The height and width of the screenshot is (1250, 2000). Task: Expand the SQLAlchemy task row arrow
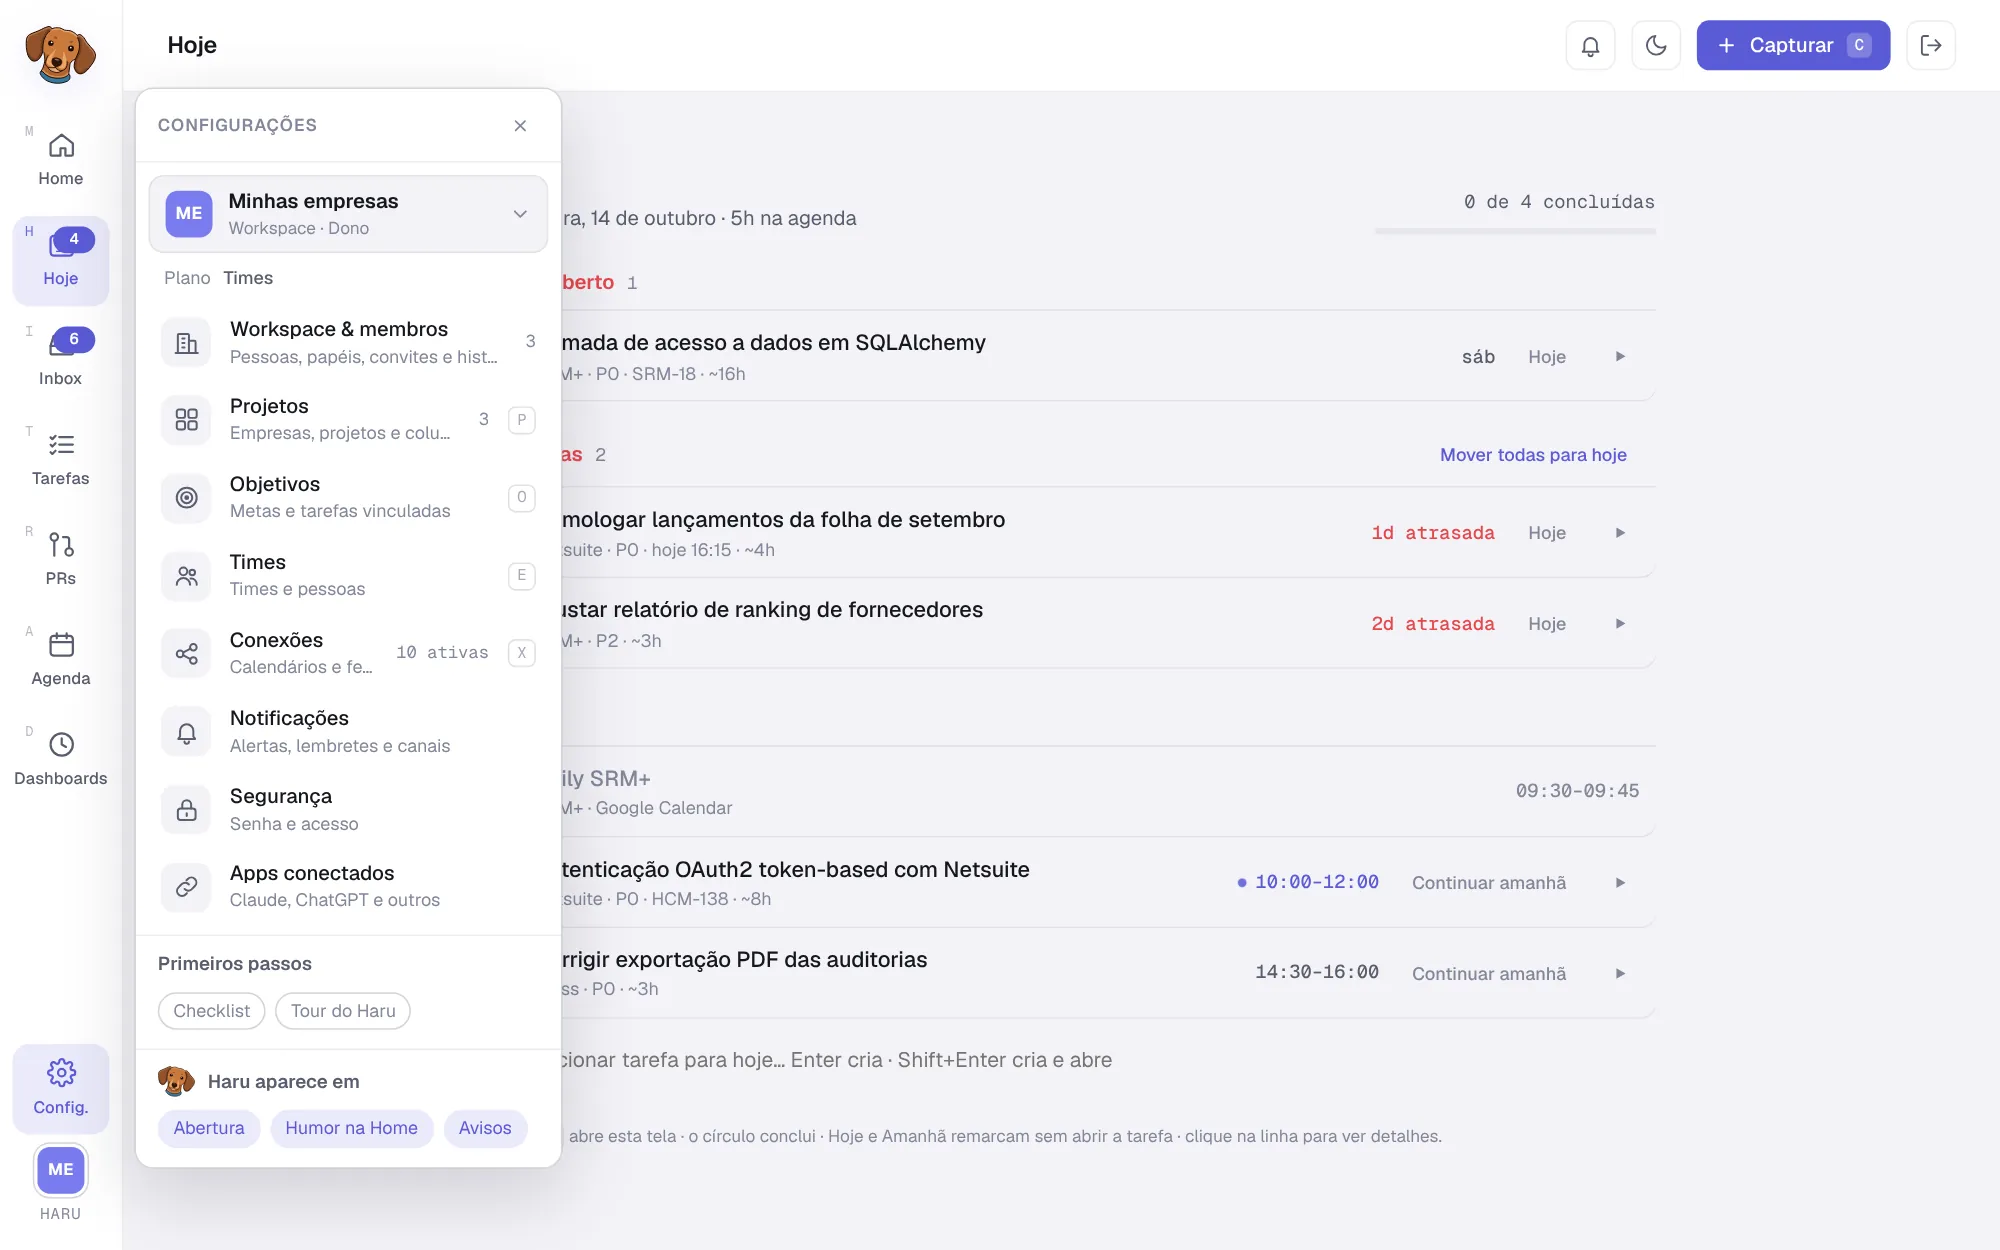point(1620,357)
